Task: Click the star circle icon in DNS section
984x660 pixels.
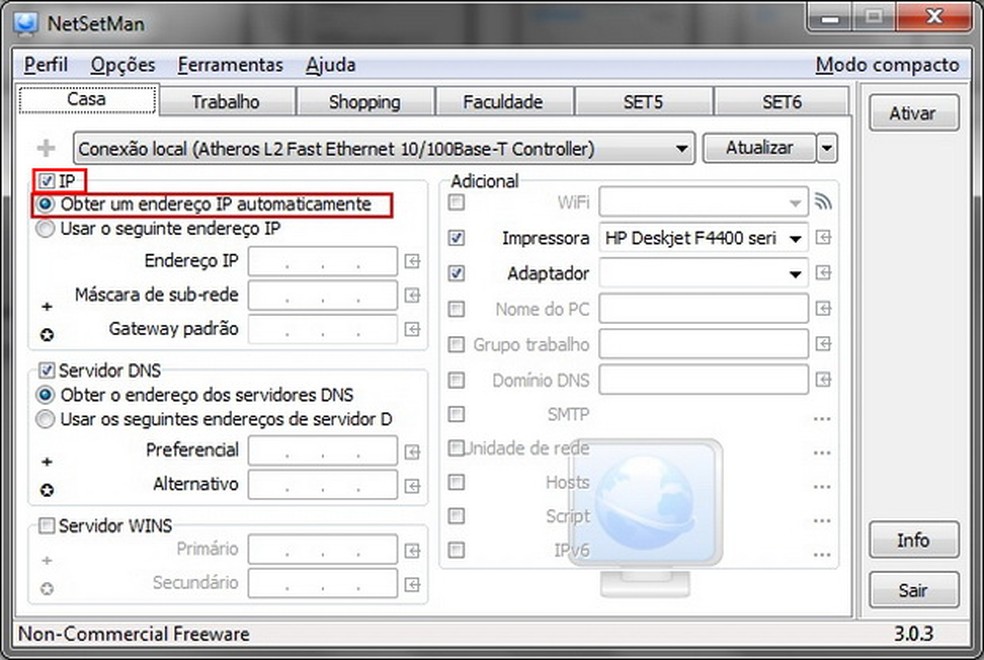Action: pyautogui.click(x=46, y=490)
